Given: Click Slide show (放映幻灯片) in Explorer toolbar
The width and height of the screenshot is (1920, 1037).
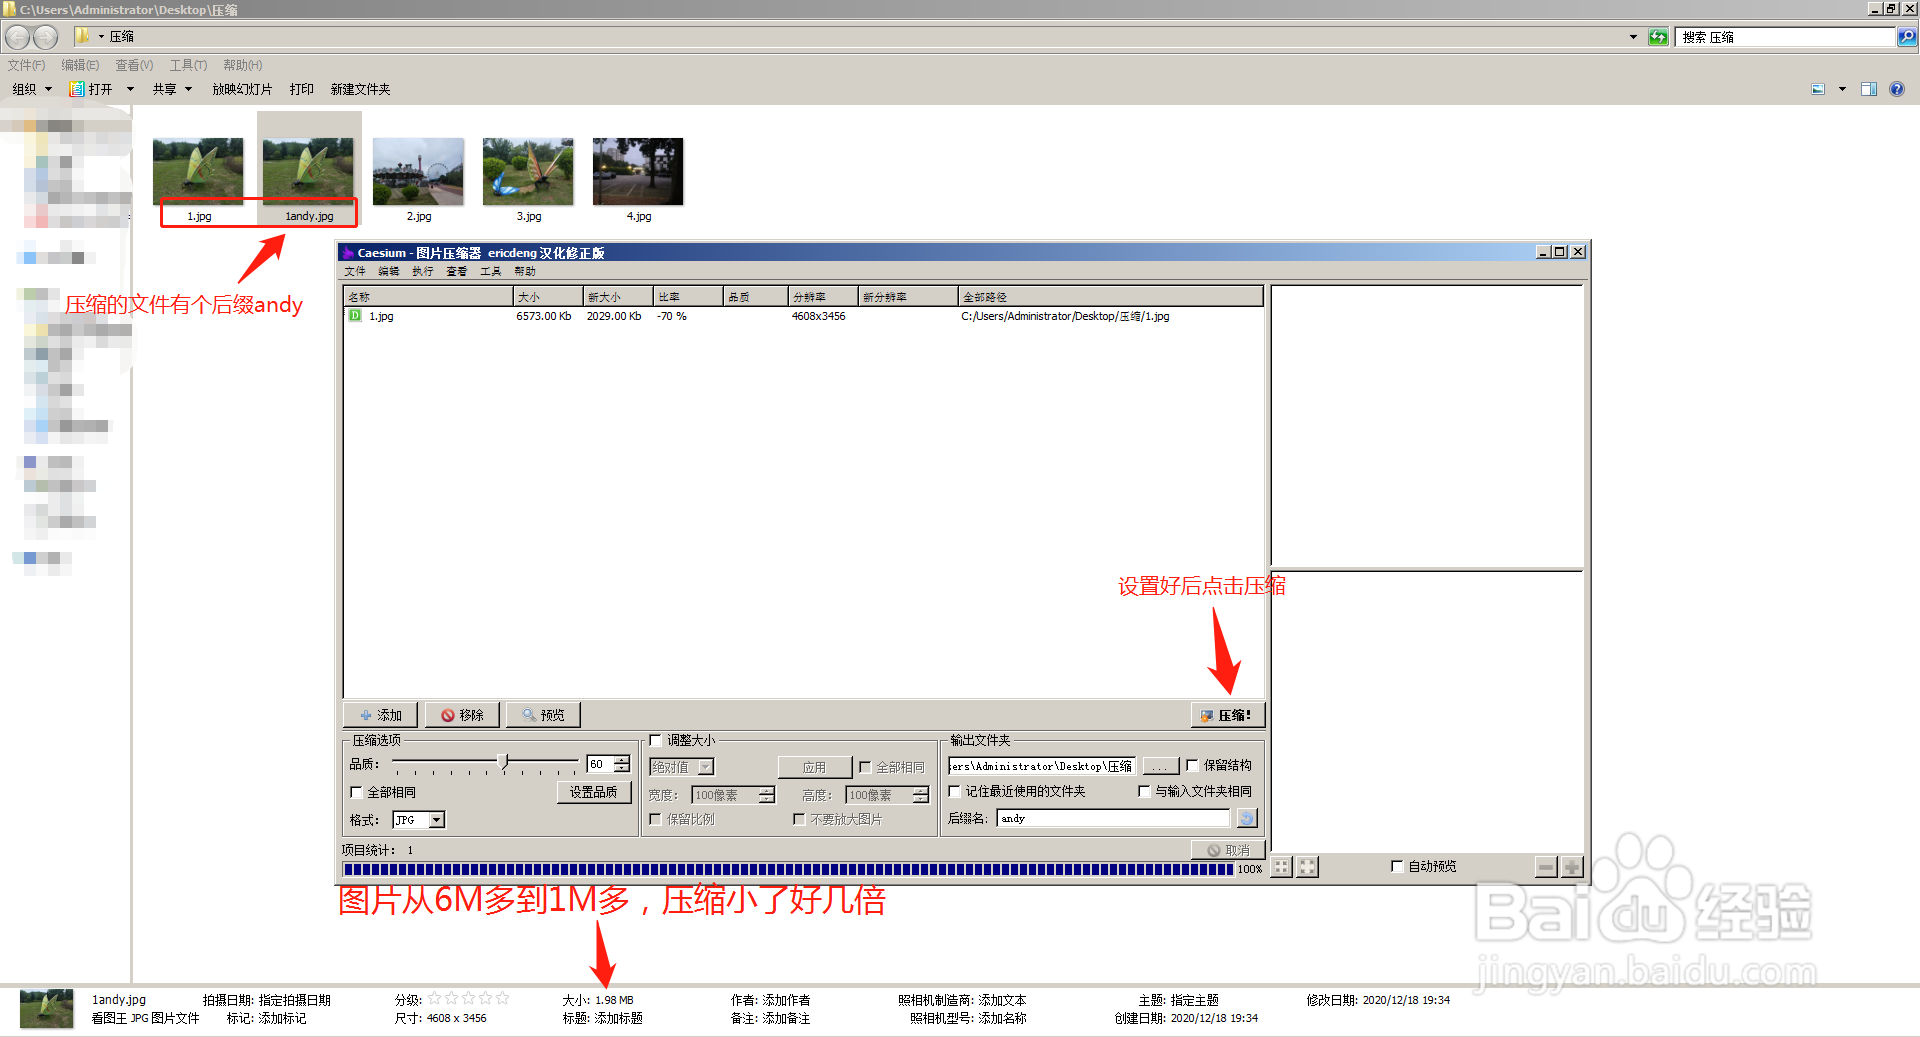Looking at the screenshot, I should coord(242,89).
